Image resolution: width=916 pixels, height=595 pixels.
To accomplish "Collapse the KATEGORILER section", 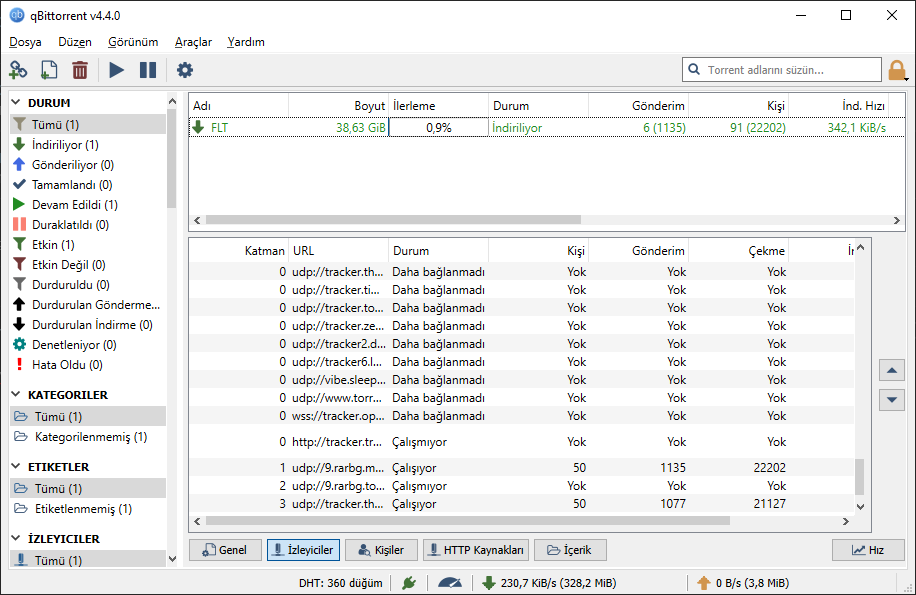I will (16, 395).
